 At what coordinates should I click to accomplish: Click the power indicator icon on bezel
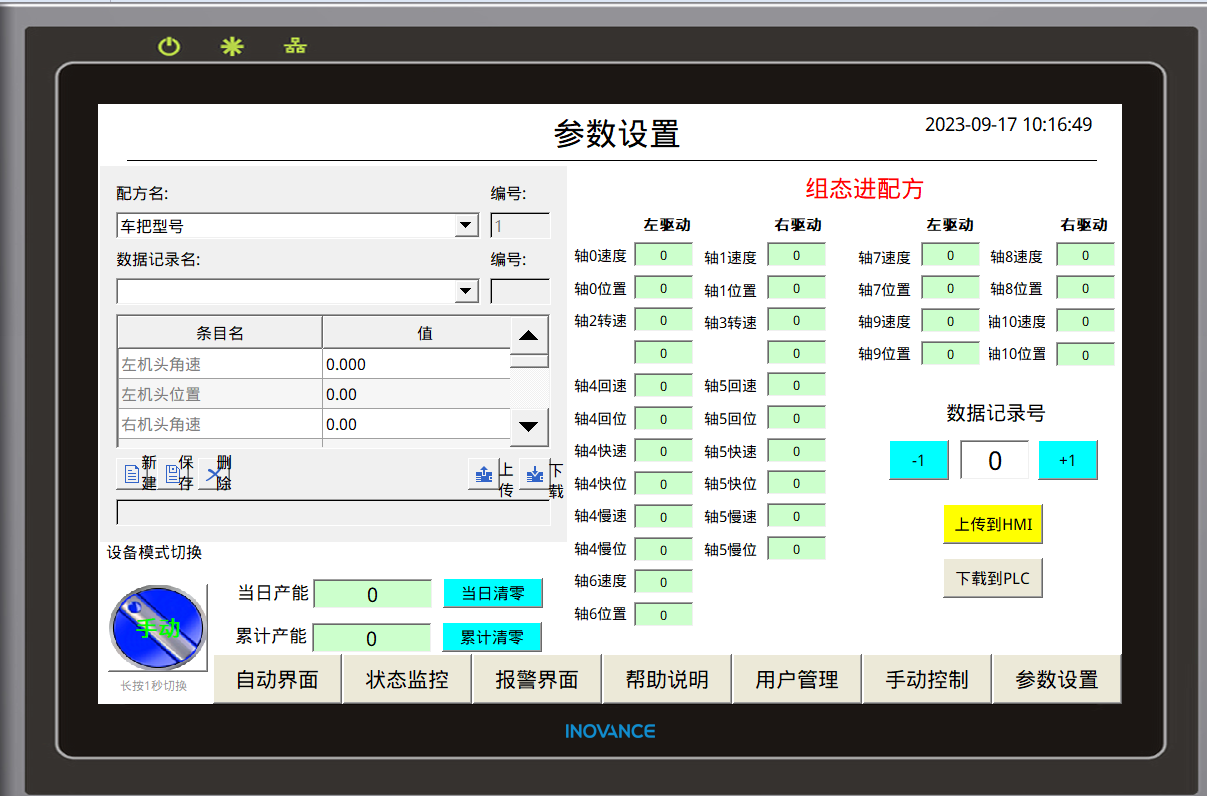point(169,46)
